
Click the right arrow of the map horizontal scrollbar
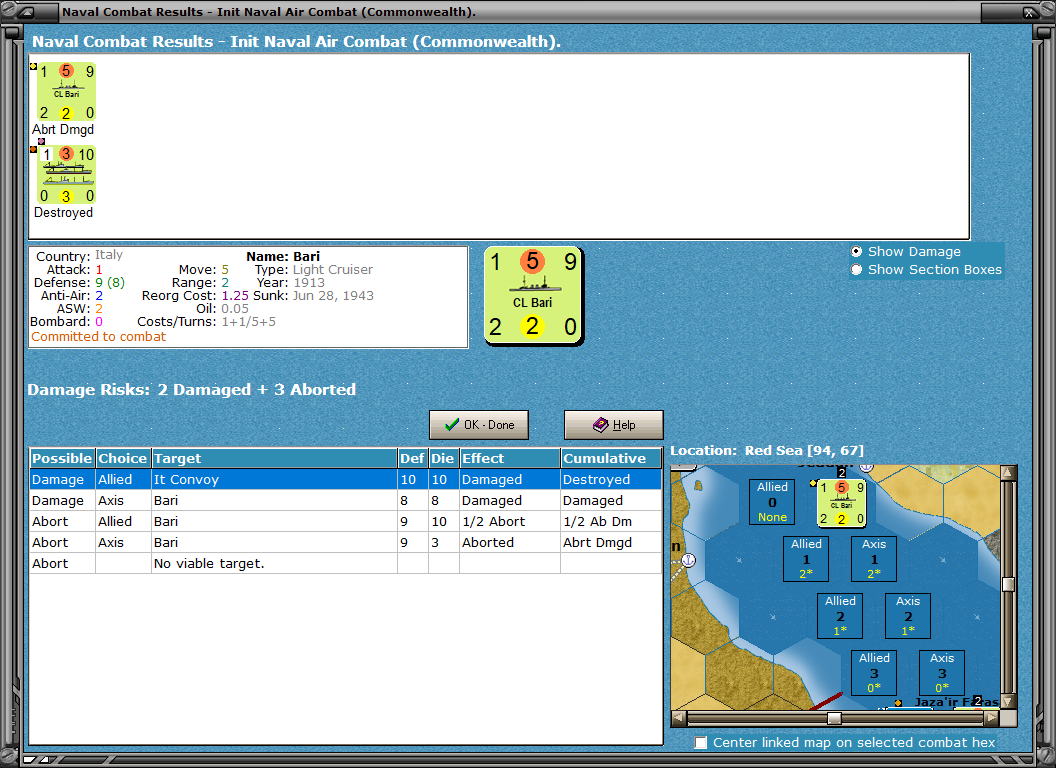991,718
